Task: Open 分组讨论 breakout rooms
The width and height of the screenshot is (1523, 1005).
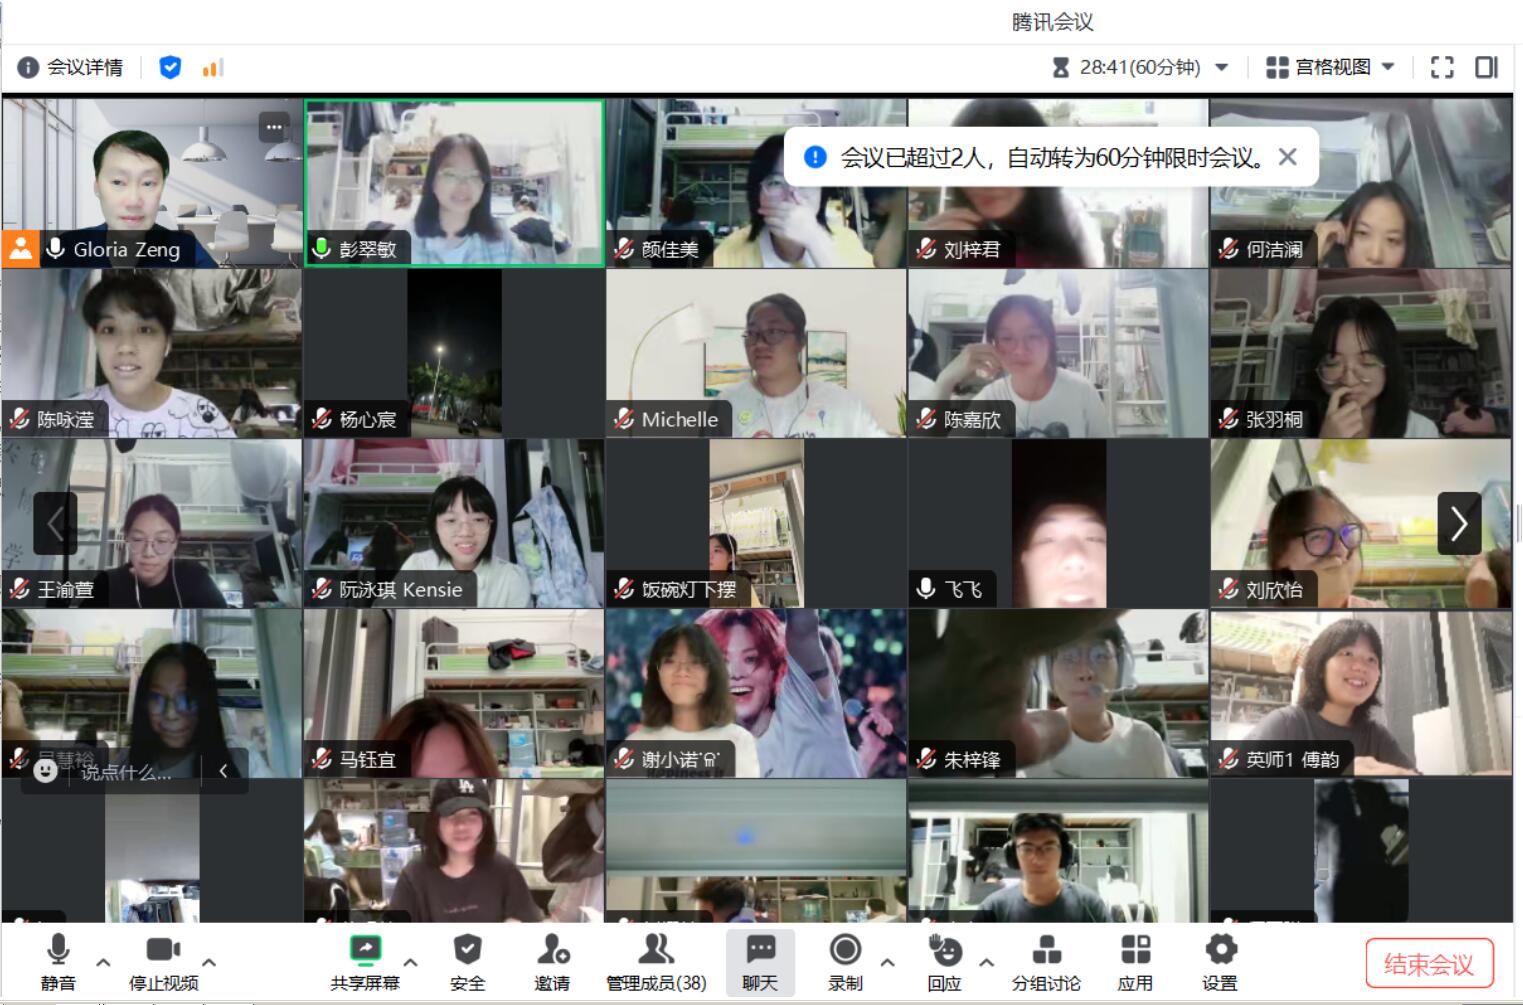Action: pyautogui.click(x=1046, y=962)
